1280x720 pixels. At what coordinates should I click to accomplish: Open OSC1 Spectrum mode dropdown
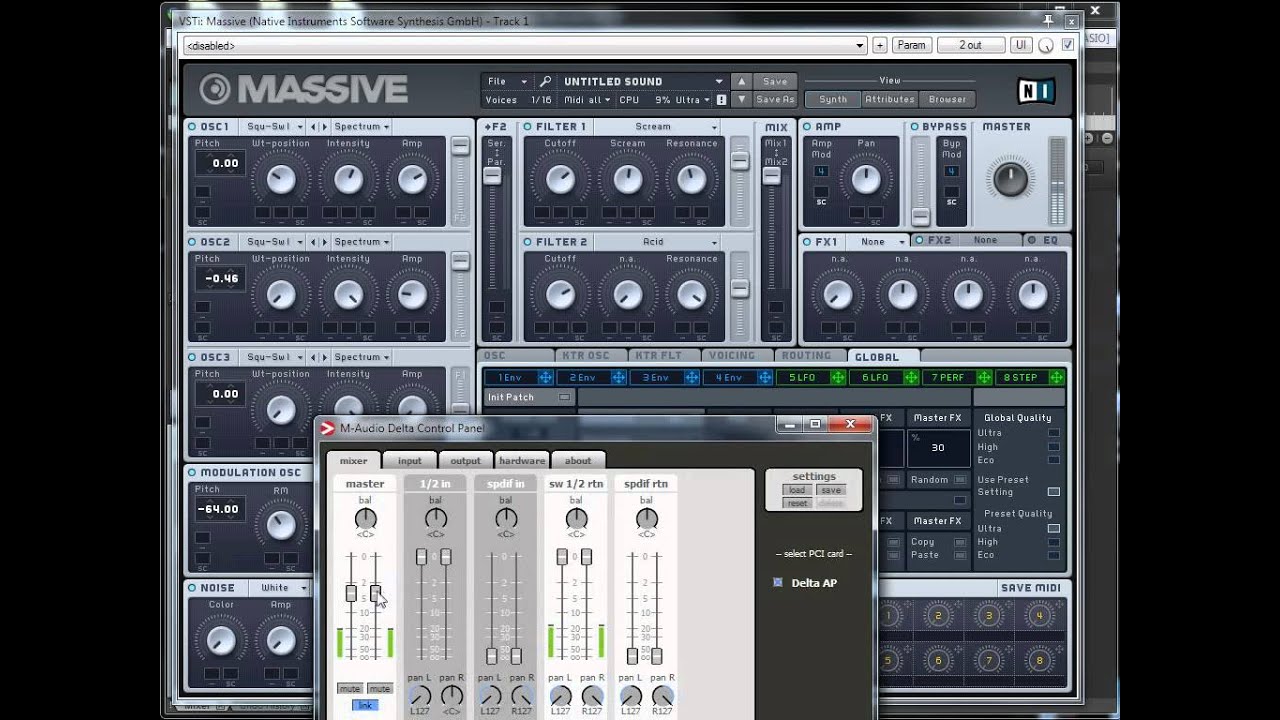pyautogui.click(x=361, y=127)
